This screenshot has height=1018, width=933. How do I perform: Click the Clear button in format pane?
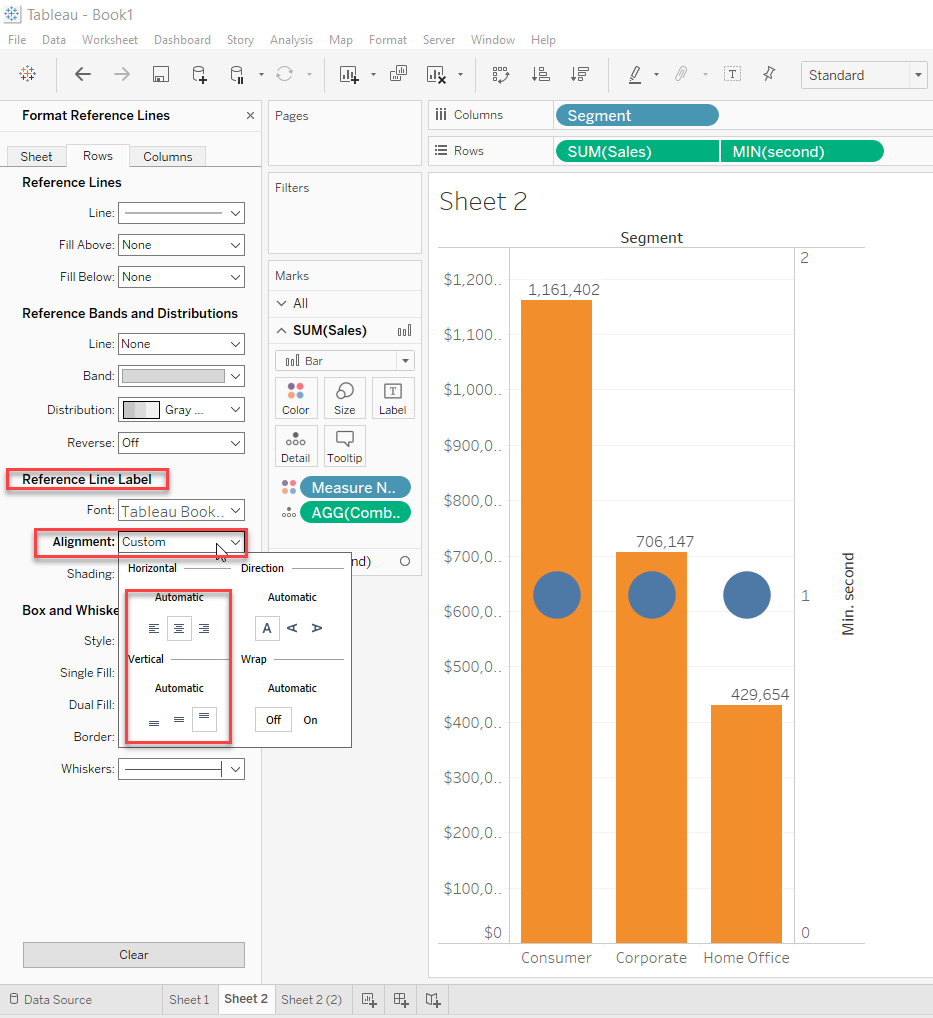pos(134,955)
